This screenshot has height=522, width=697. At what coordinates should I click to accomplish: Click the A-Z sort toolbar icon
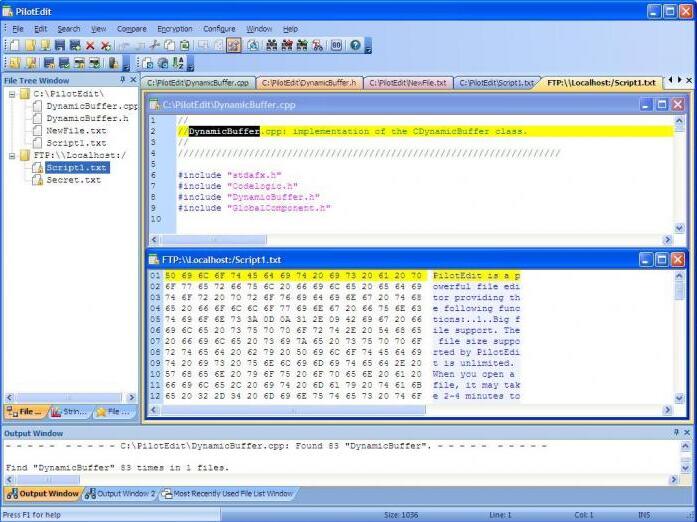coord(178,63)
